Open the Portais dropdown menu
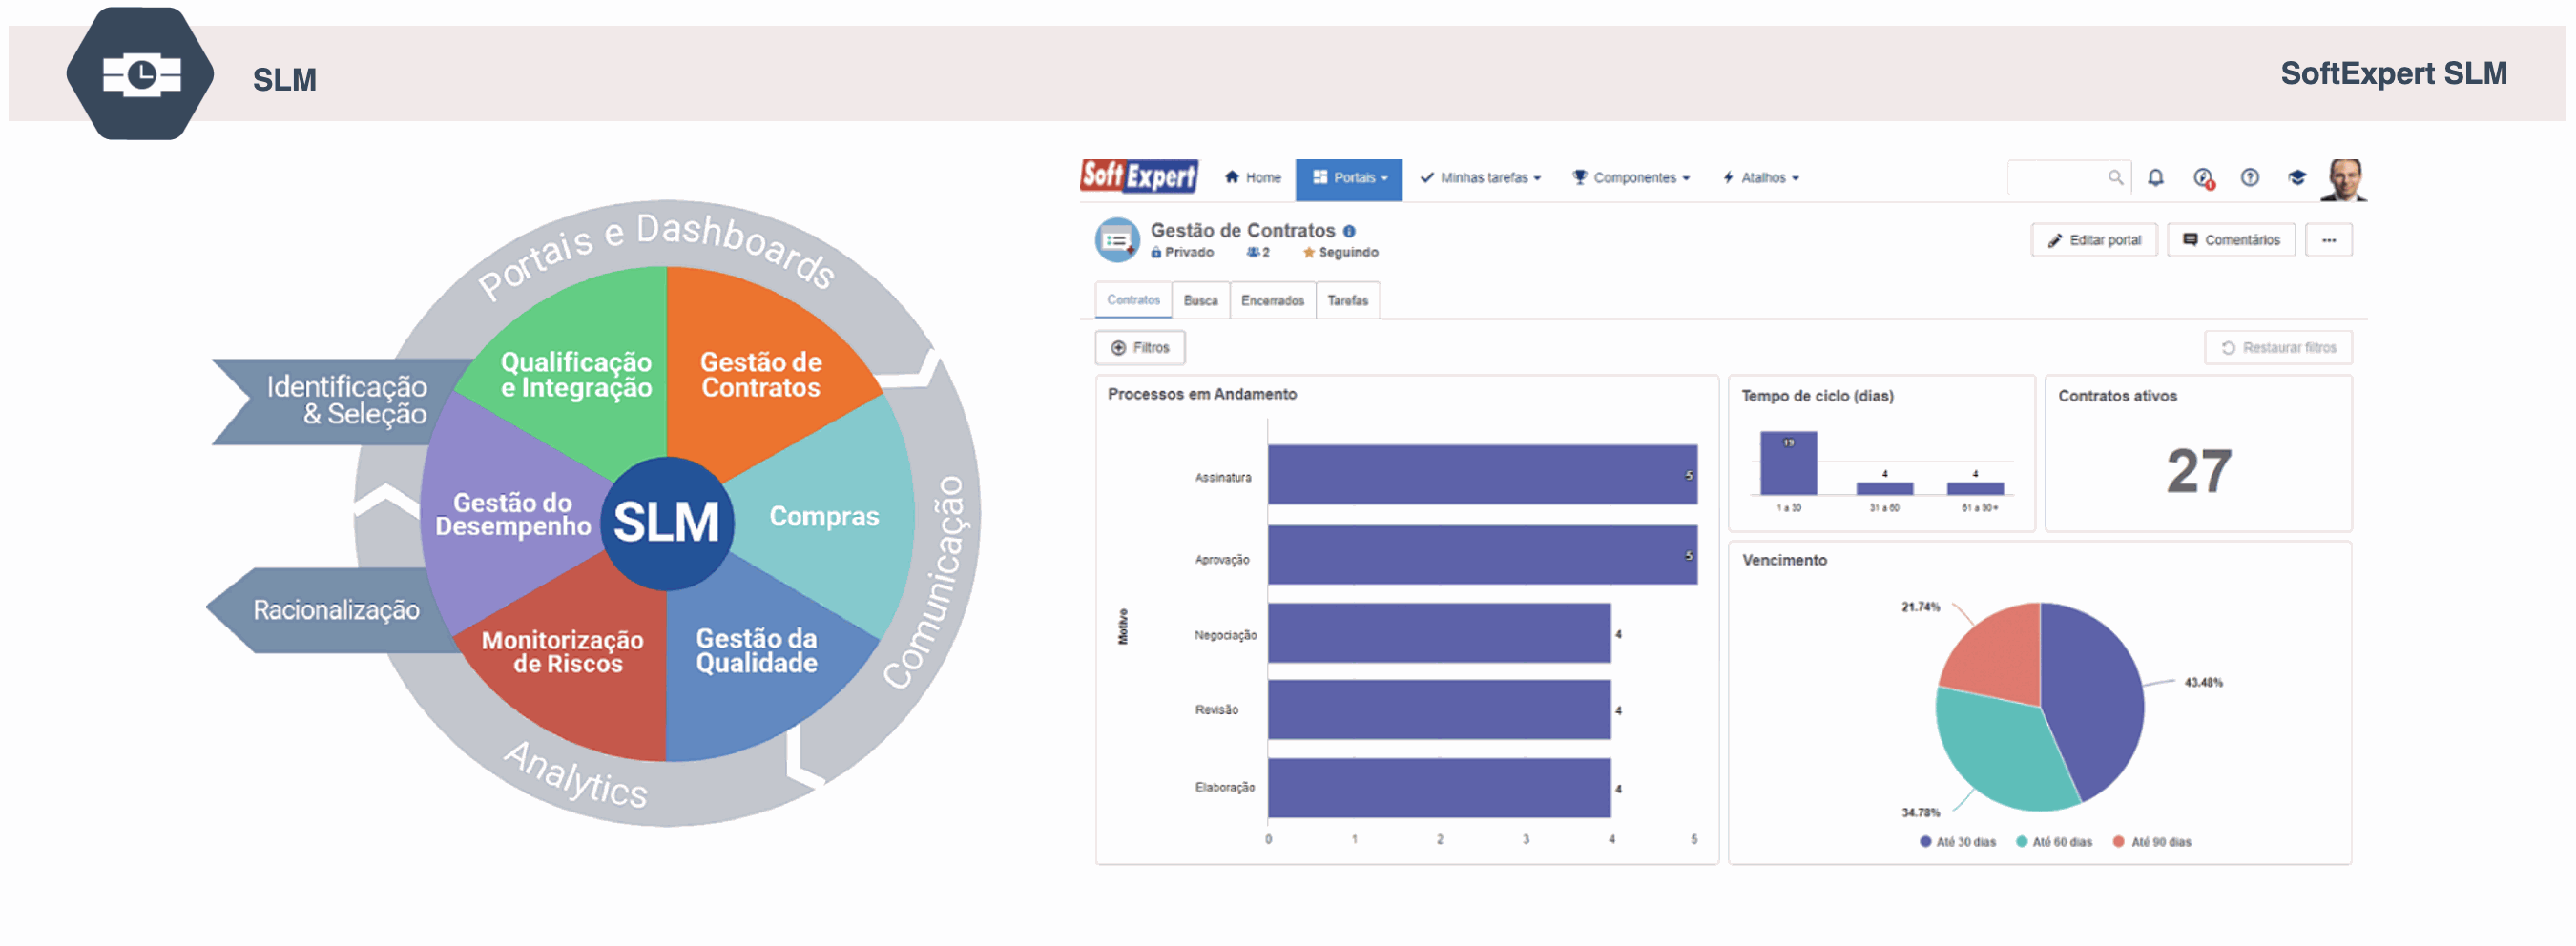Image resolution: width=2576 pixels, height=946 pixels. (1349, 178)
